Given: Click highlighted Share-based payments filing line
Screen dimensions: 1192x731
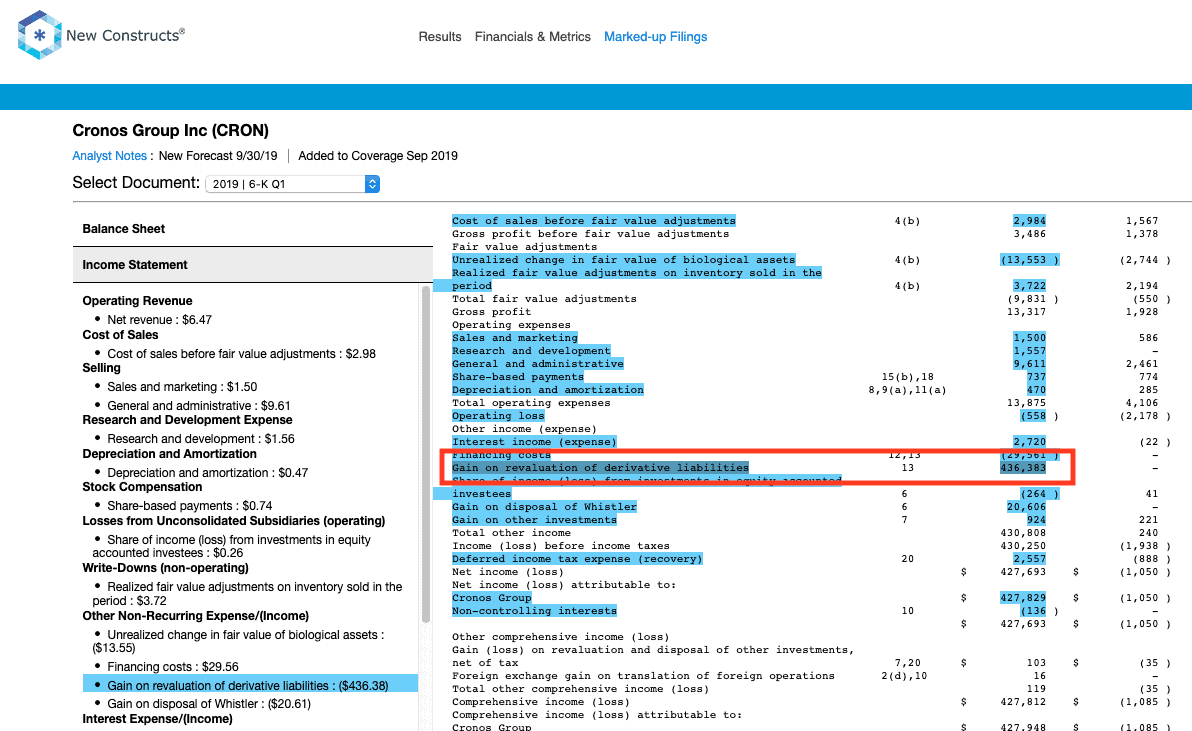Looking at the screenshot, I should [x=518, y=377].
